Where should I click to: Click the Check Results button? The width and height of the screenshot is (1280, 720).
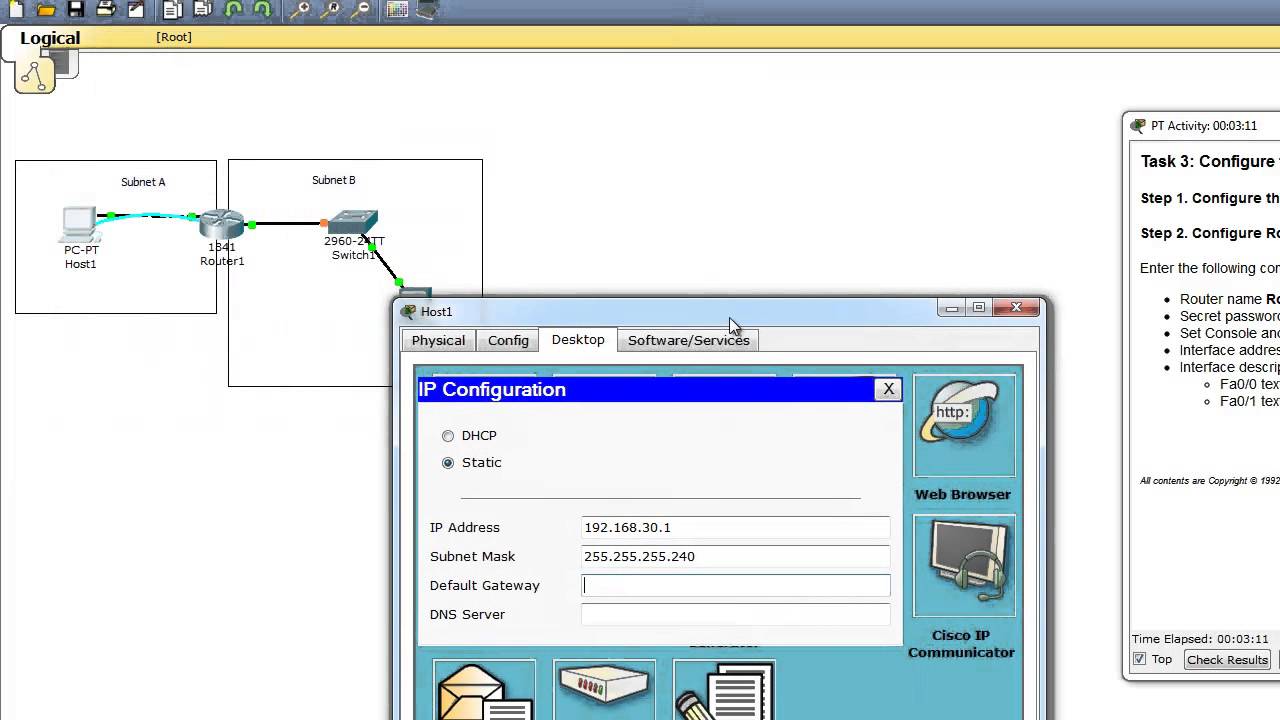click(1227, 659)
